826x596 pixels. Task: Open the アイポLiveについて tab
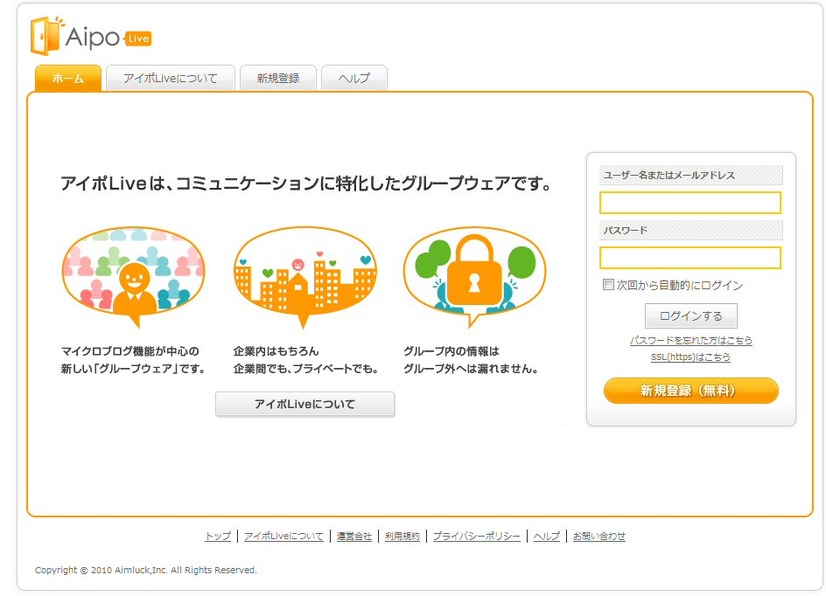click(x=170, y=79)
